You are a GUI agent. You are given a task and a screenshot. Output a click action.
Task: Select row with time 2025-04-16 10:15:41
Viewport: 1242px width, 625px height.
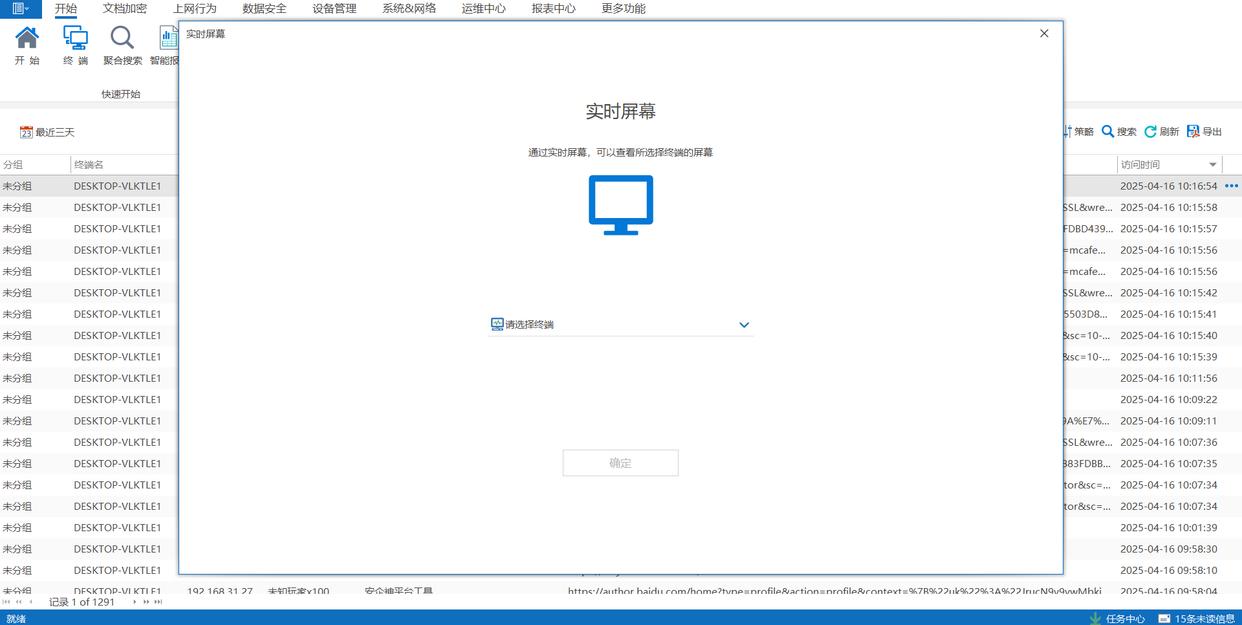coord(1168,314)
